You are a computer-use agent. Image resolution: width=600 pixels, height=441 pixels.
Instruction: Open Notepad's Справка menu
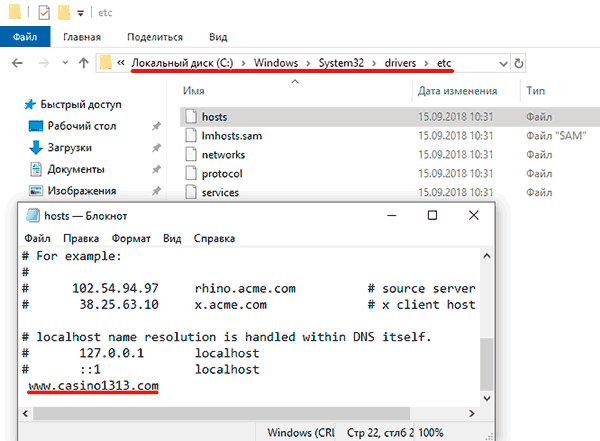point(214,238)
